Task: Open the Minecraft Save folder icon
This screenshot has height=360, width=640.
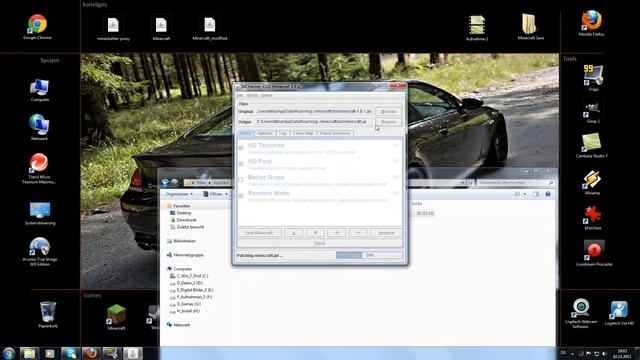Action: coord(531,27)
